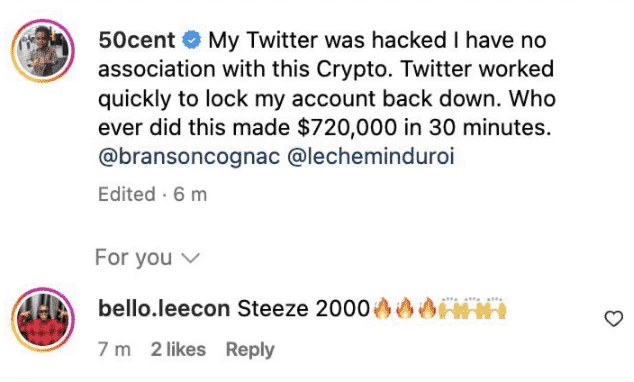Go to bello.leecon's profile via username
Viewport: 634px width, 382px height.
pos(164,309)
